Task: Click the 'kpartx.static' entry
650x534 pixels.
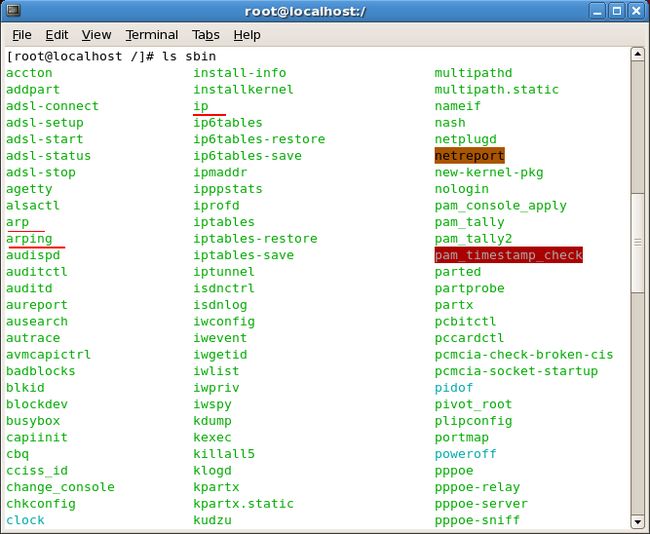Action: point(243,504)
